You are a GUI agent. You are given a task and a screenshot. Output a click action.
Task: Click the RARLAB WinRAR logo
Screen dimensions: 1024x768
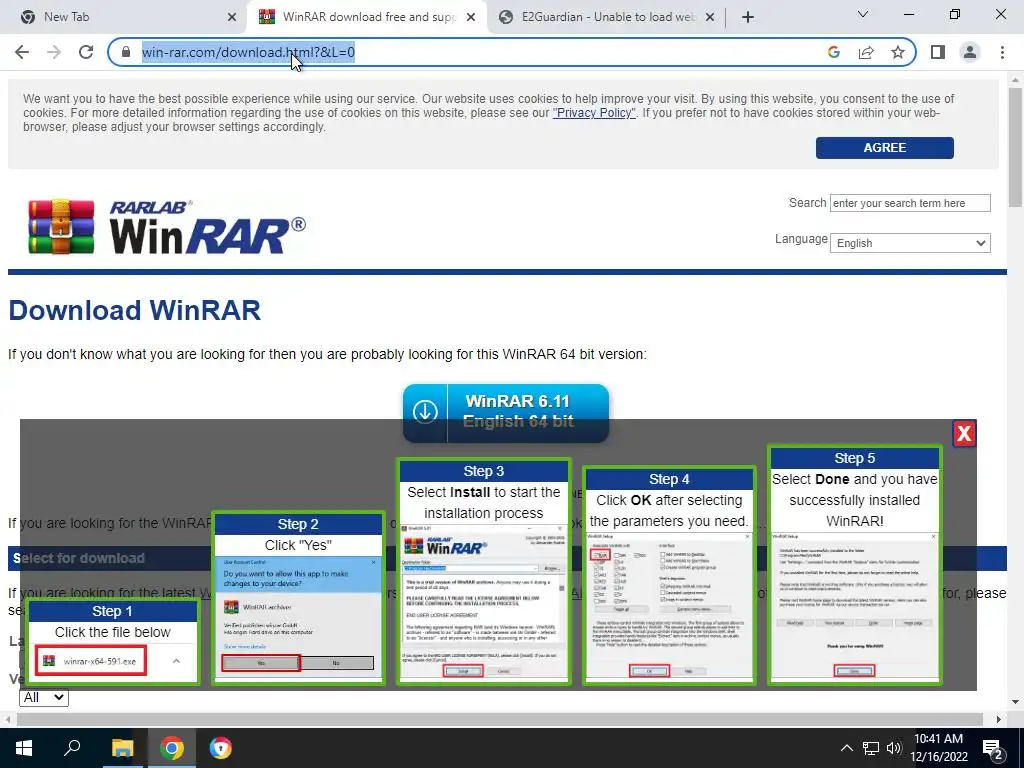pos(167,227)
